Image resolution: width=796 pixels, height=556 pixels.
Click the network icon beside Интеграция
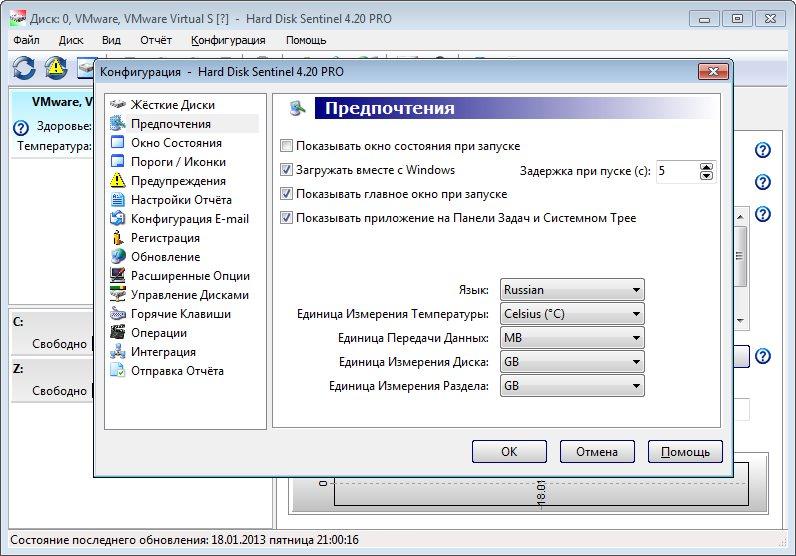coord(118,351)
